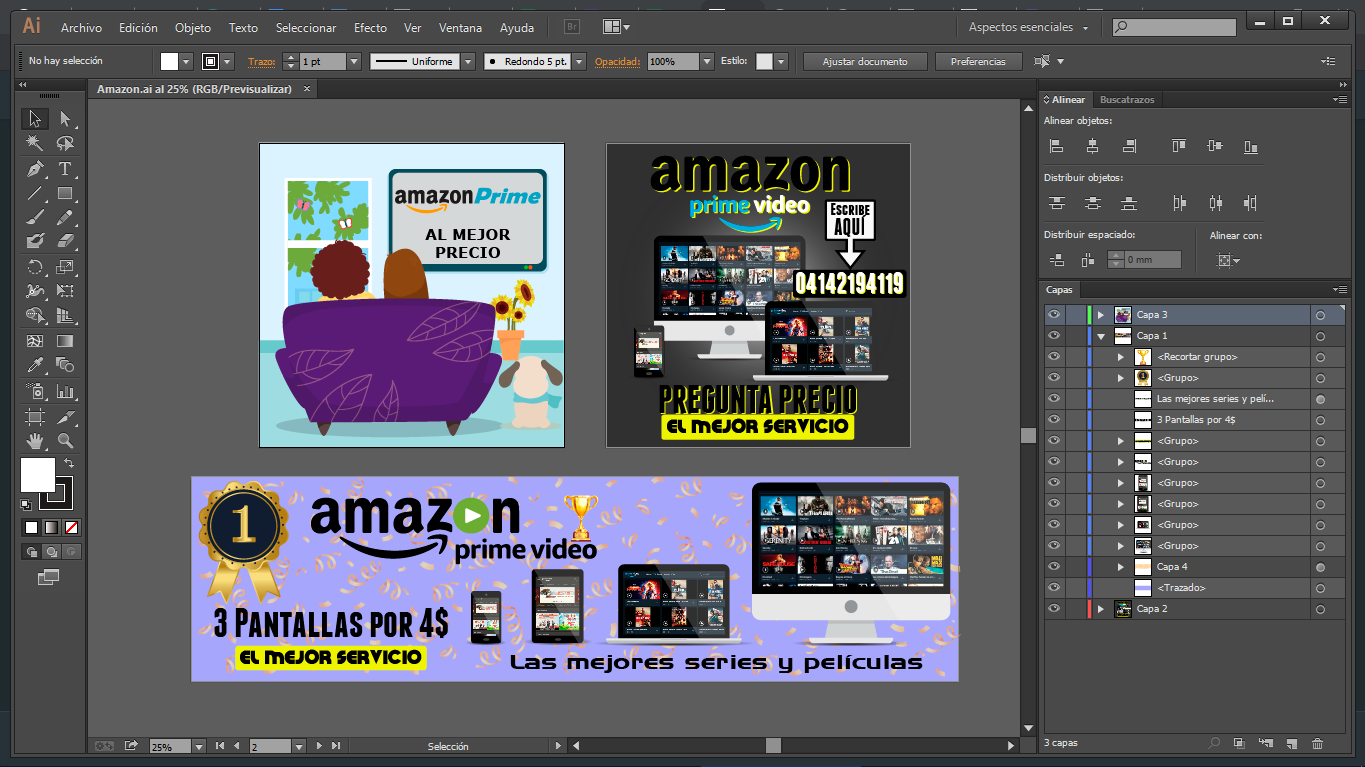
Task: Expand the <Recortar grupo> item
Action: click(1121, 357)
